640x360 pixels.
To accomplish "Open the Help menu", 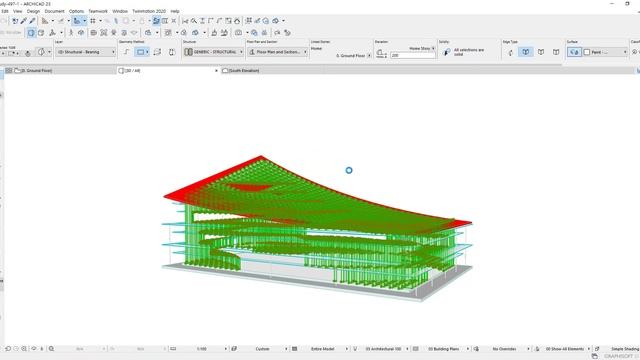I will point(175,11).
